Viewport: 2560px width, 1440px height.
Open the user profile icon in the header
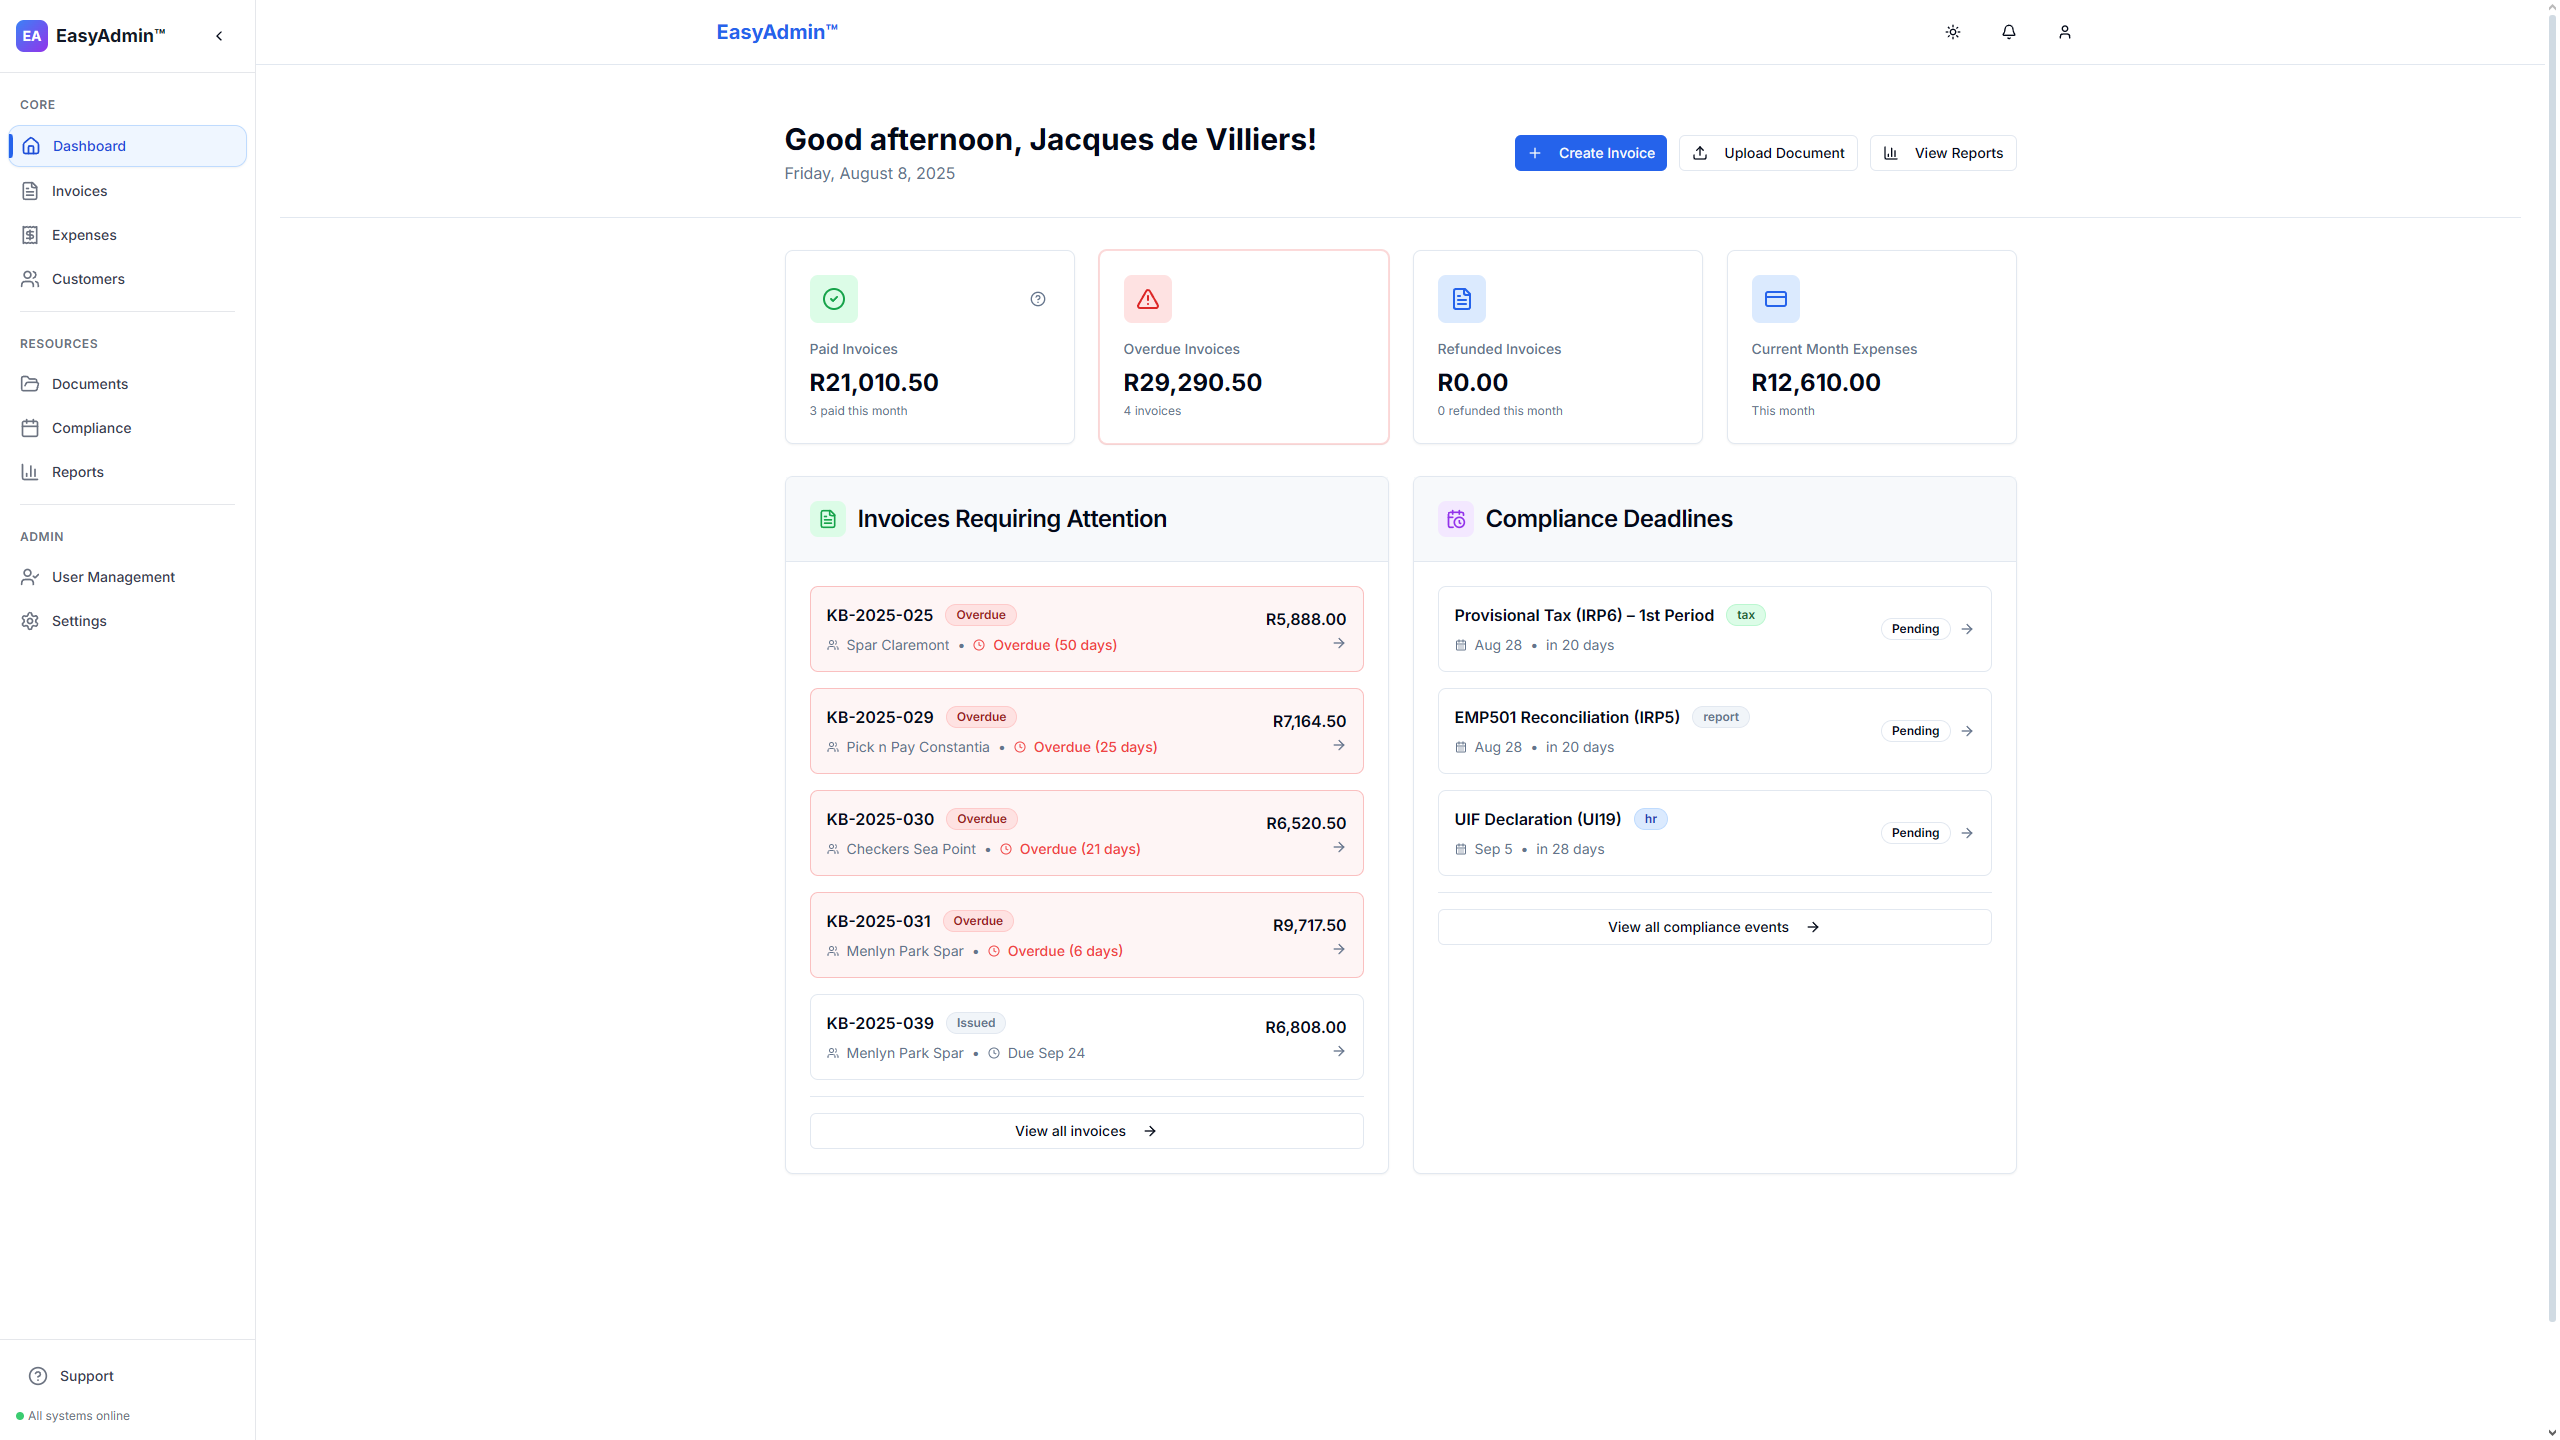coord(2065,32)
